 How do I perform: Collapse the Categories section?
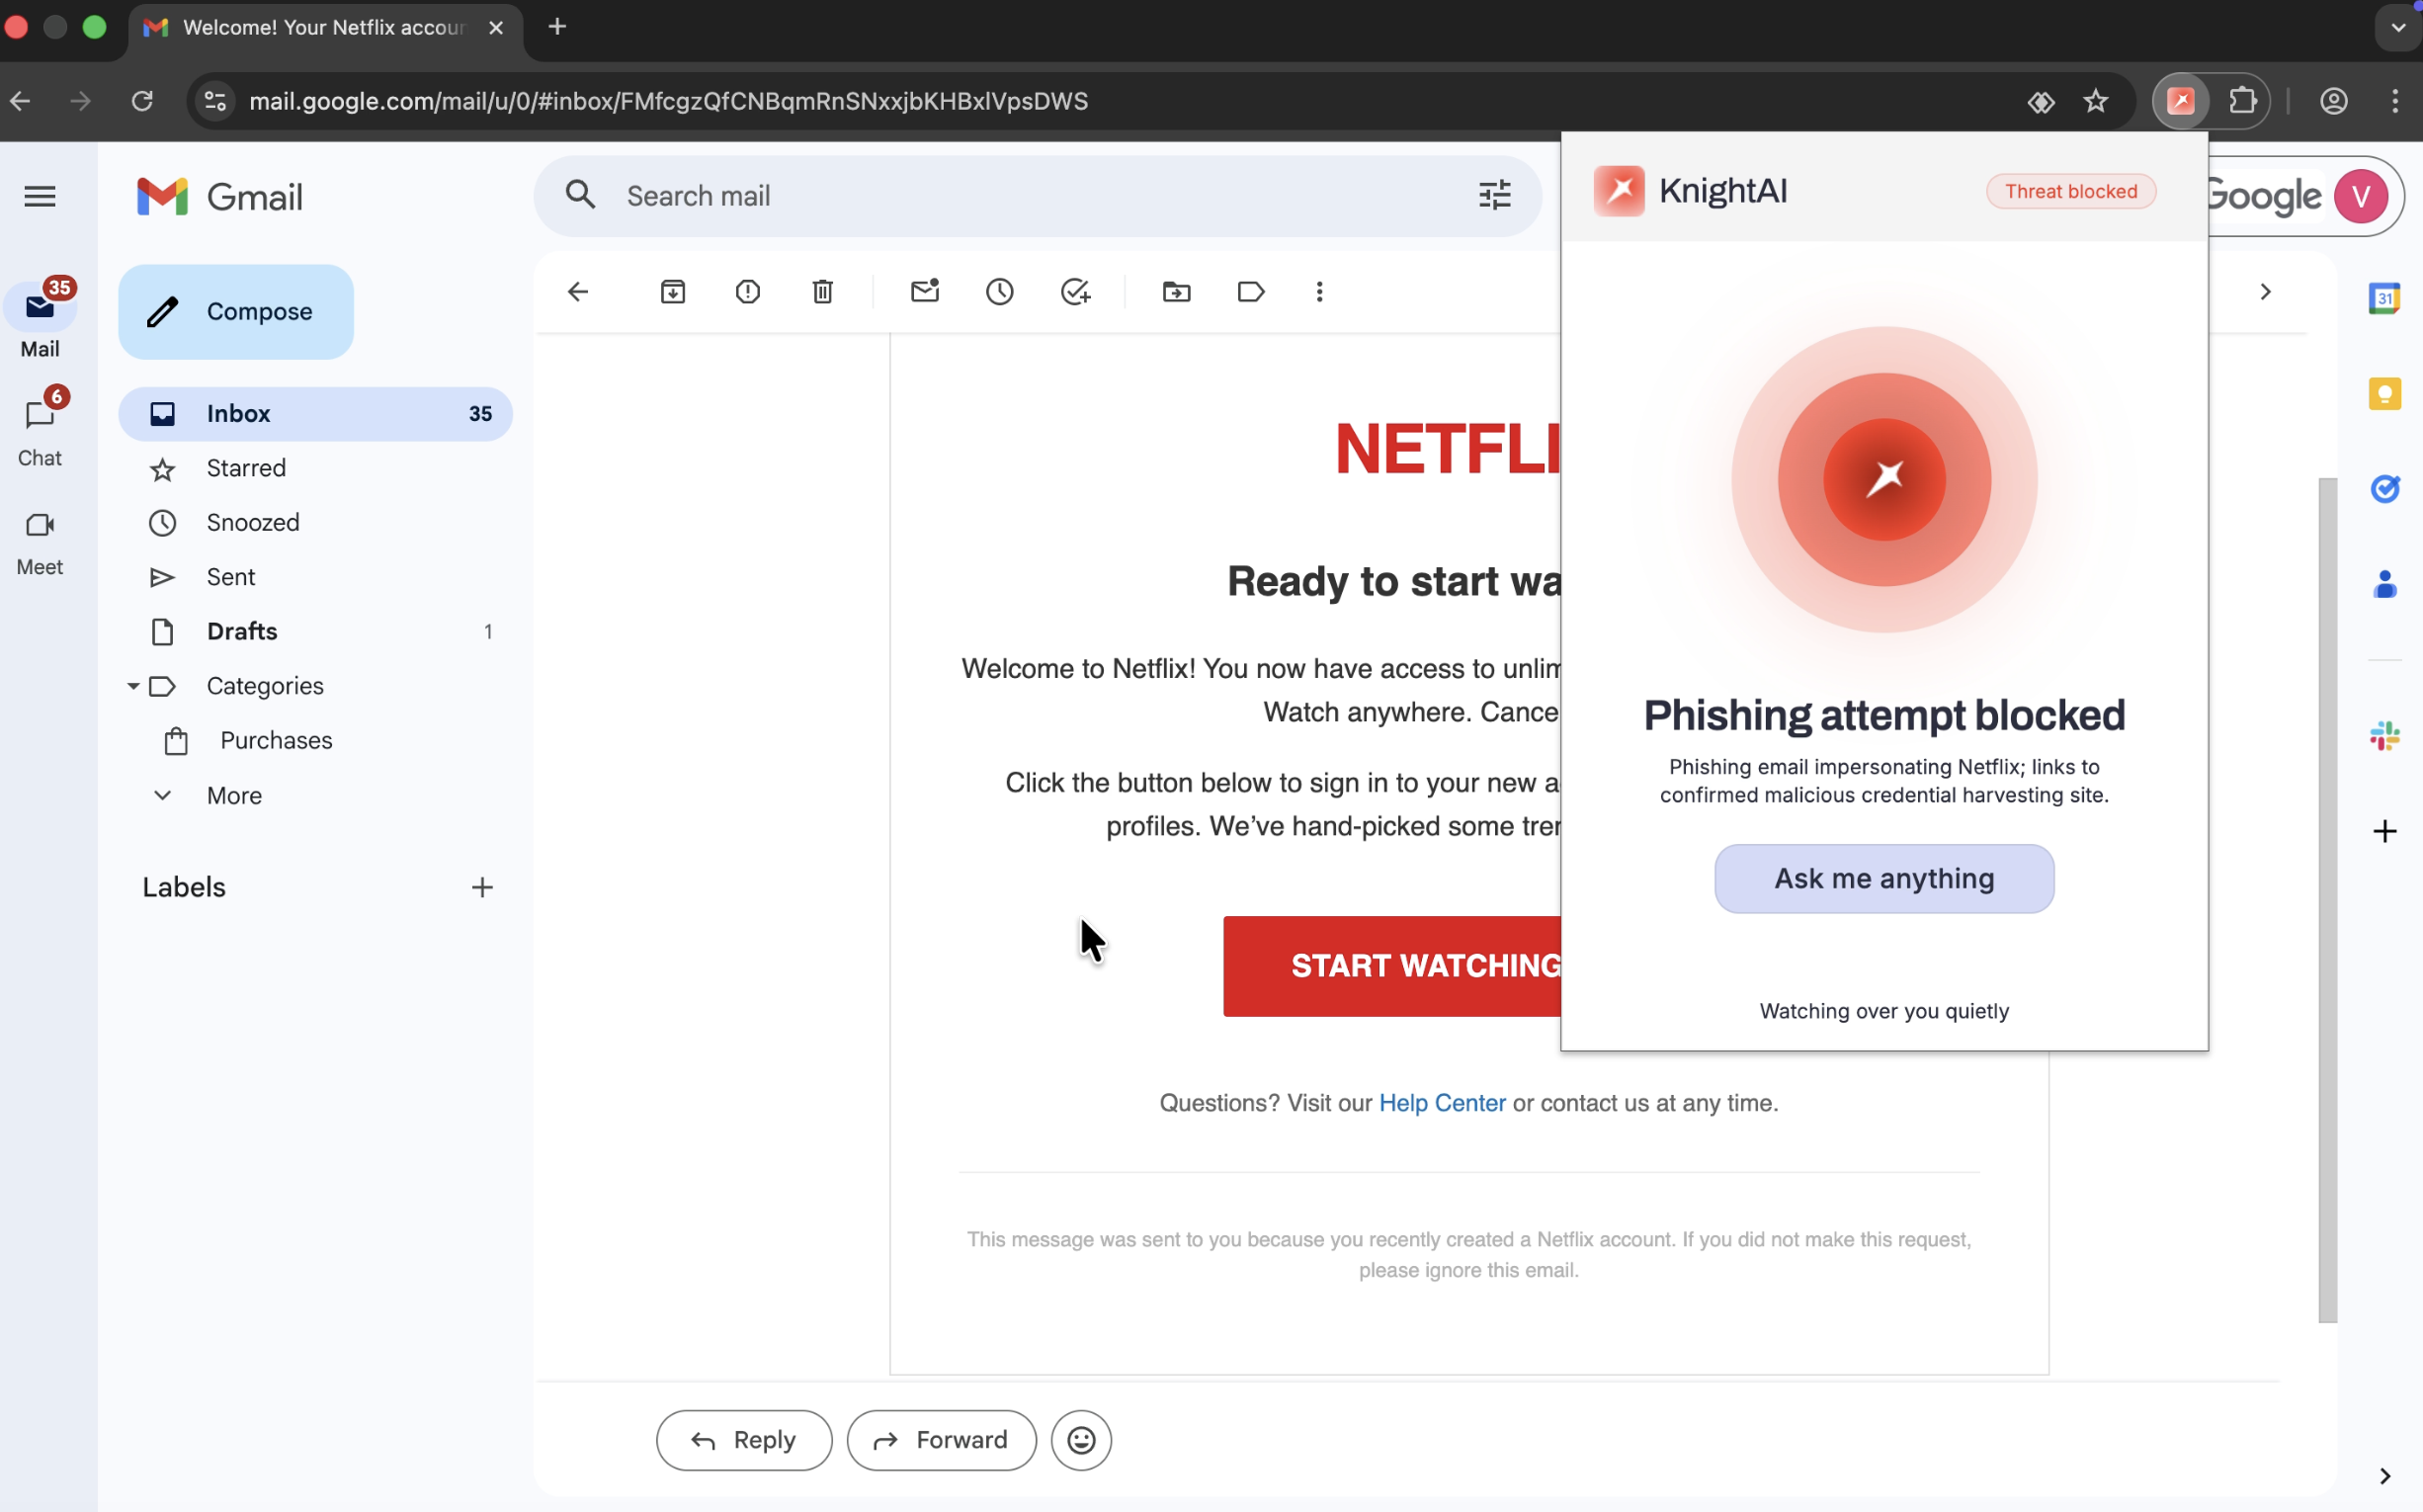point(133,686)
